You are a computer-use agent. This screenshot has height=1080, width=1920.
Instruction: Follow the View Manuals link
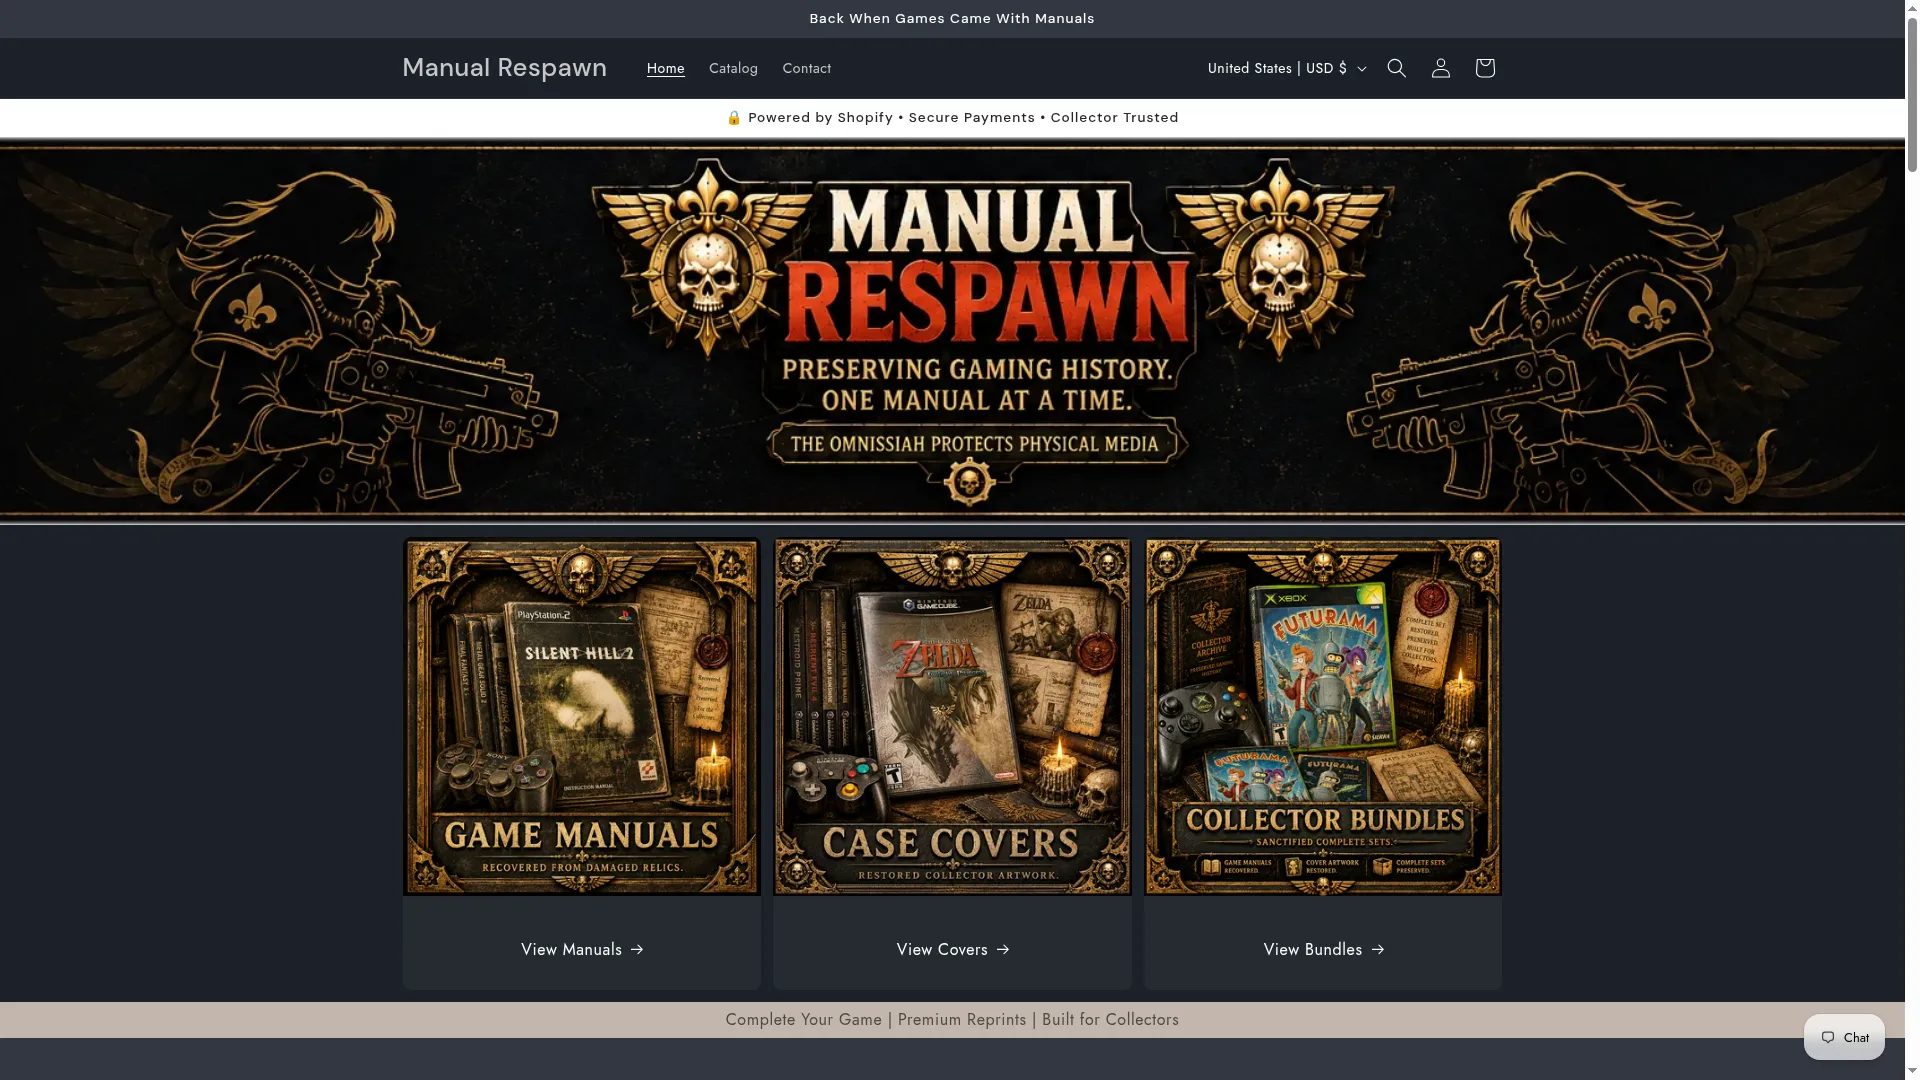pos(582,950)
